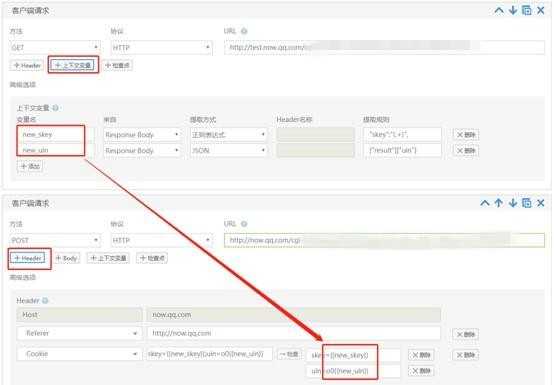554x385 pixels.
Task: Close the first client request panel
Action: click(541, 11)
